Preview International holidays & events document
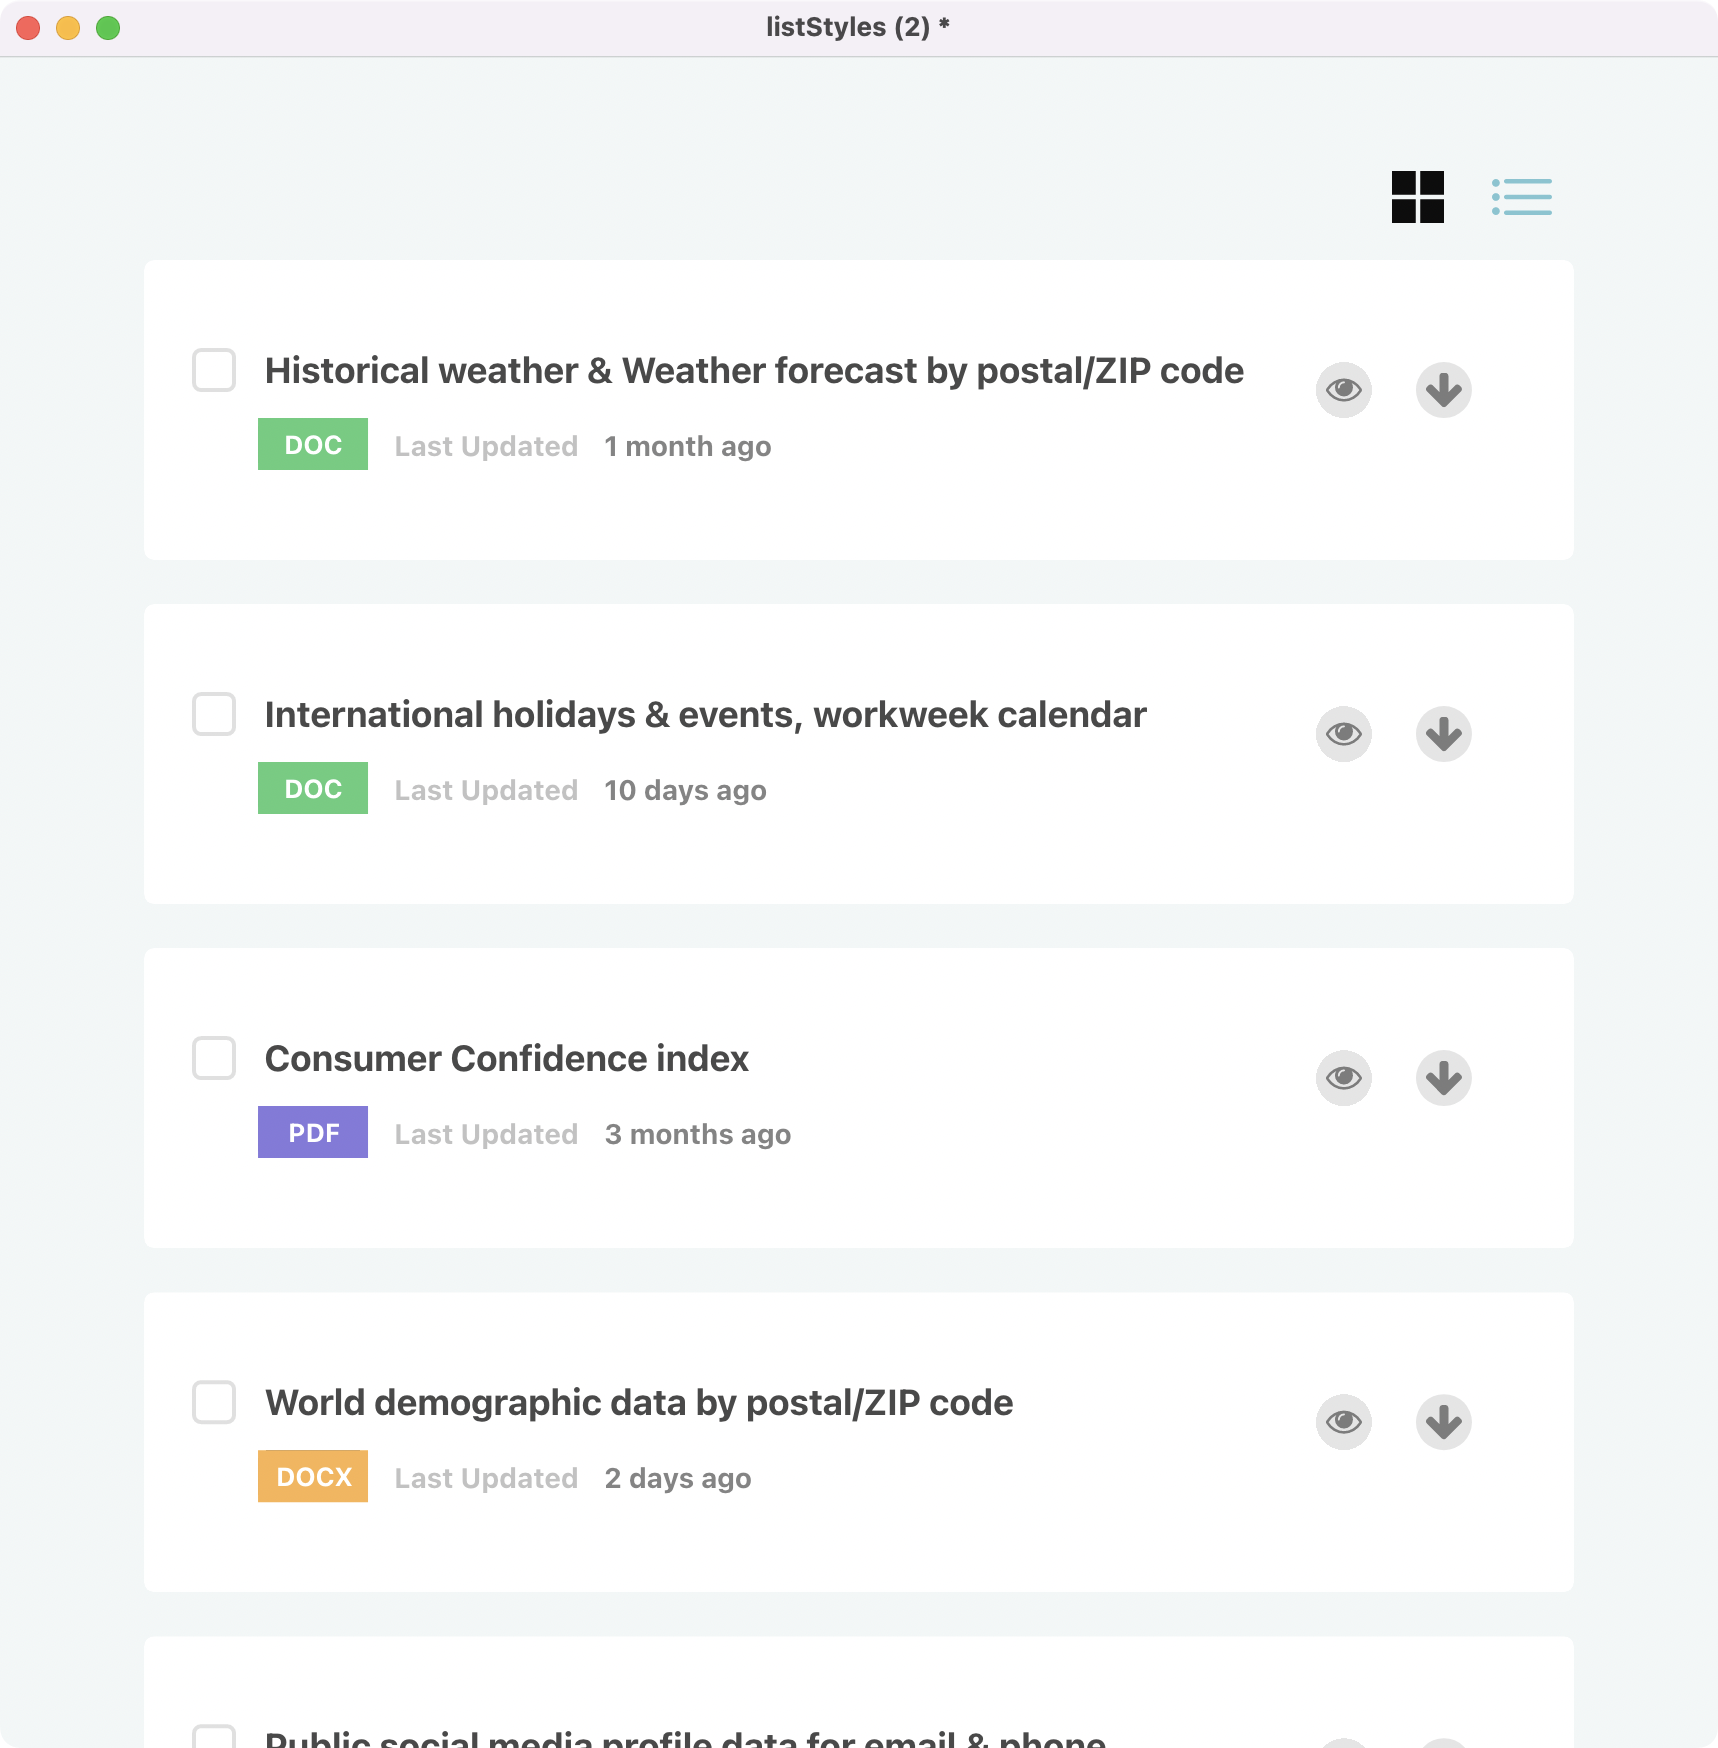This screenshot has height=1748, width=1718. pos(1343,733)
